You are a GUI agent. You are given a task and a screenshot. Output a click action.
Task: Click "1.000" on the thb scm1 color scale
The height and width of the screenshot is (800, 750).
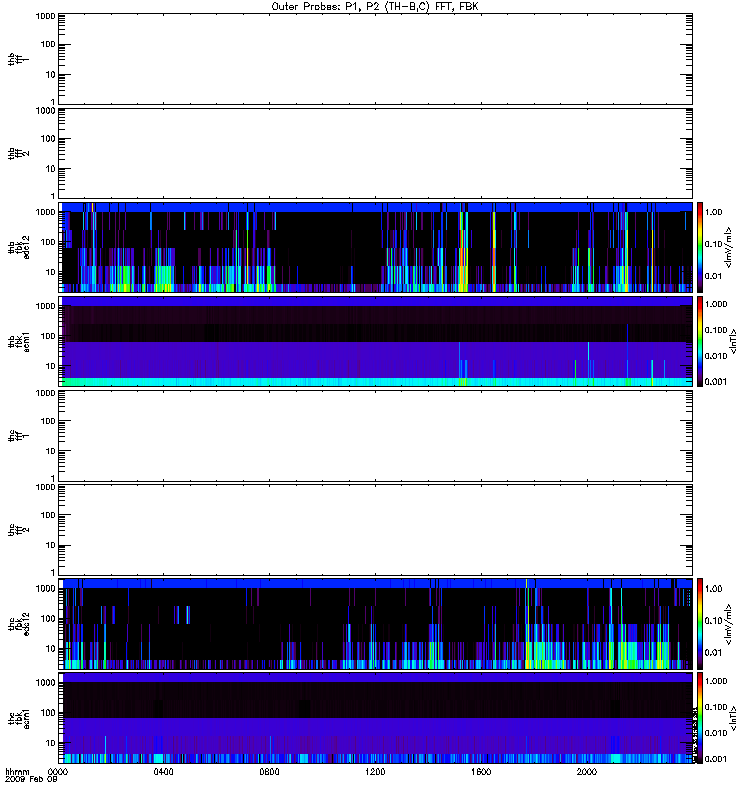[716, 304]
